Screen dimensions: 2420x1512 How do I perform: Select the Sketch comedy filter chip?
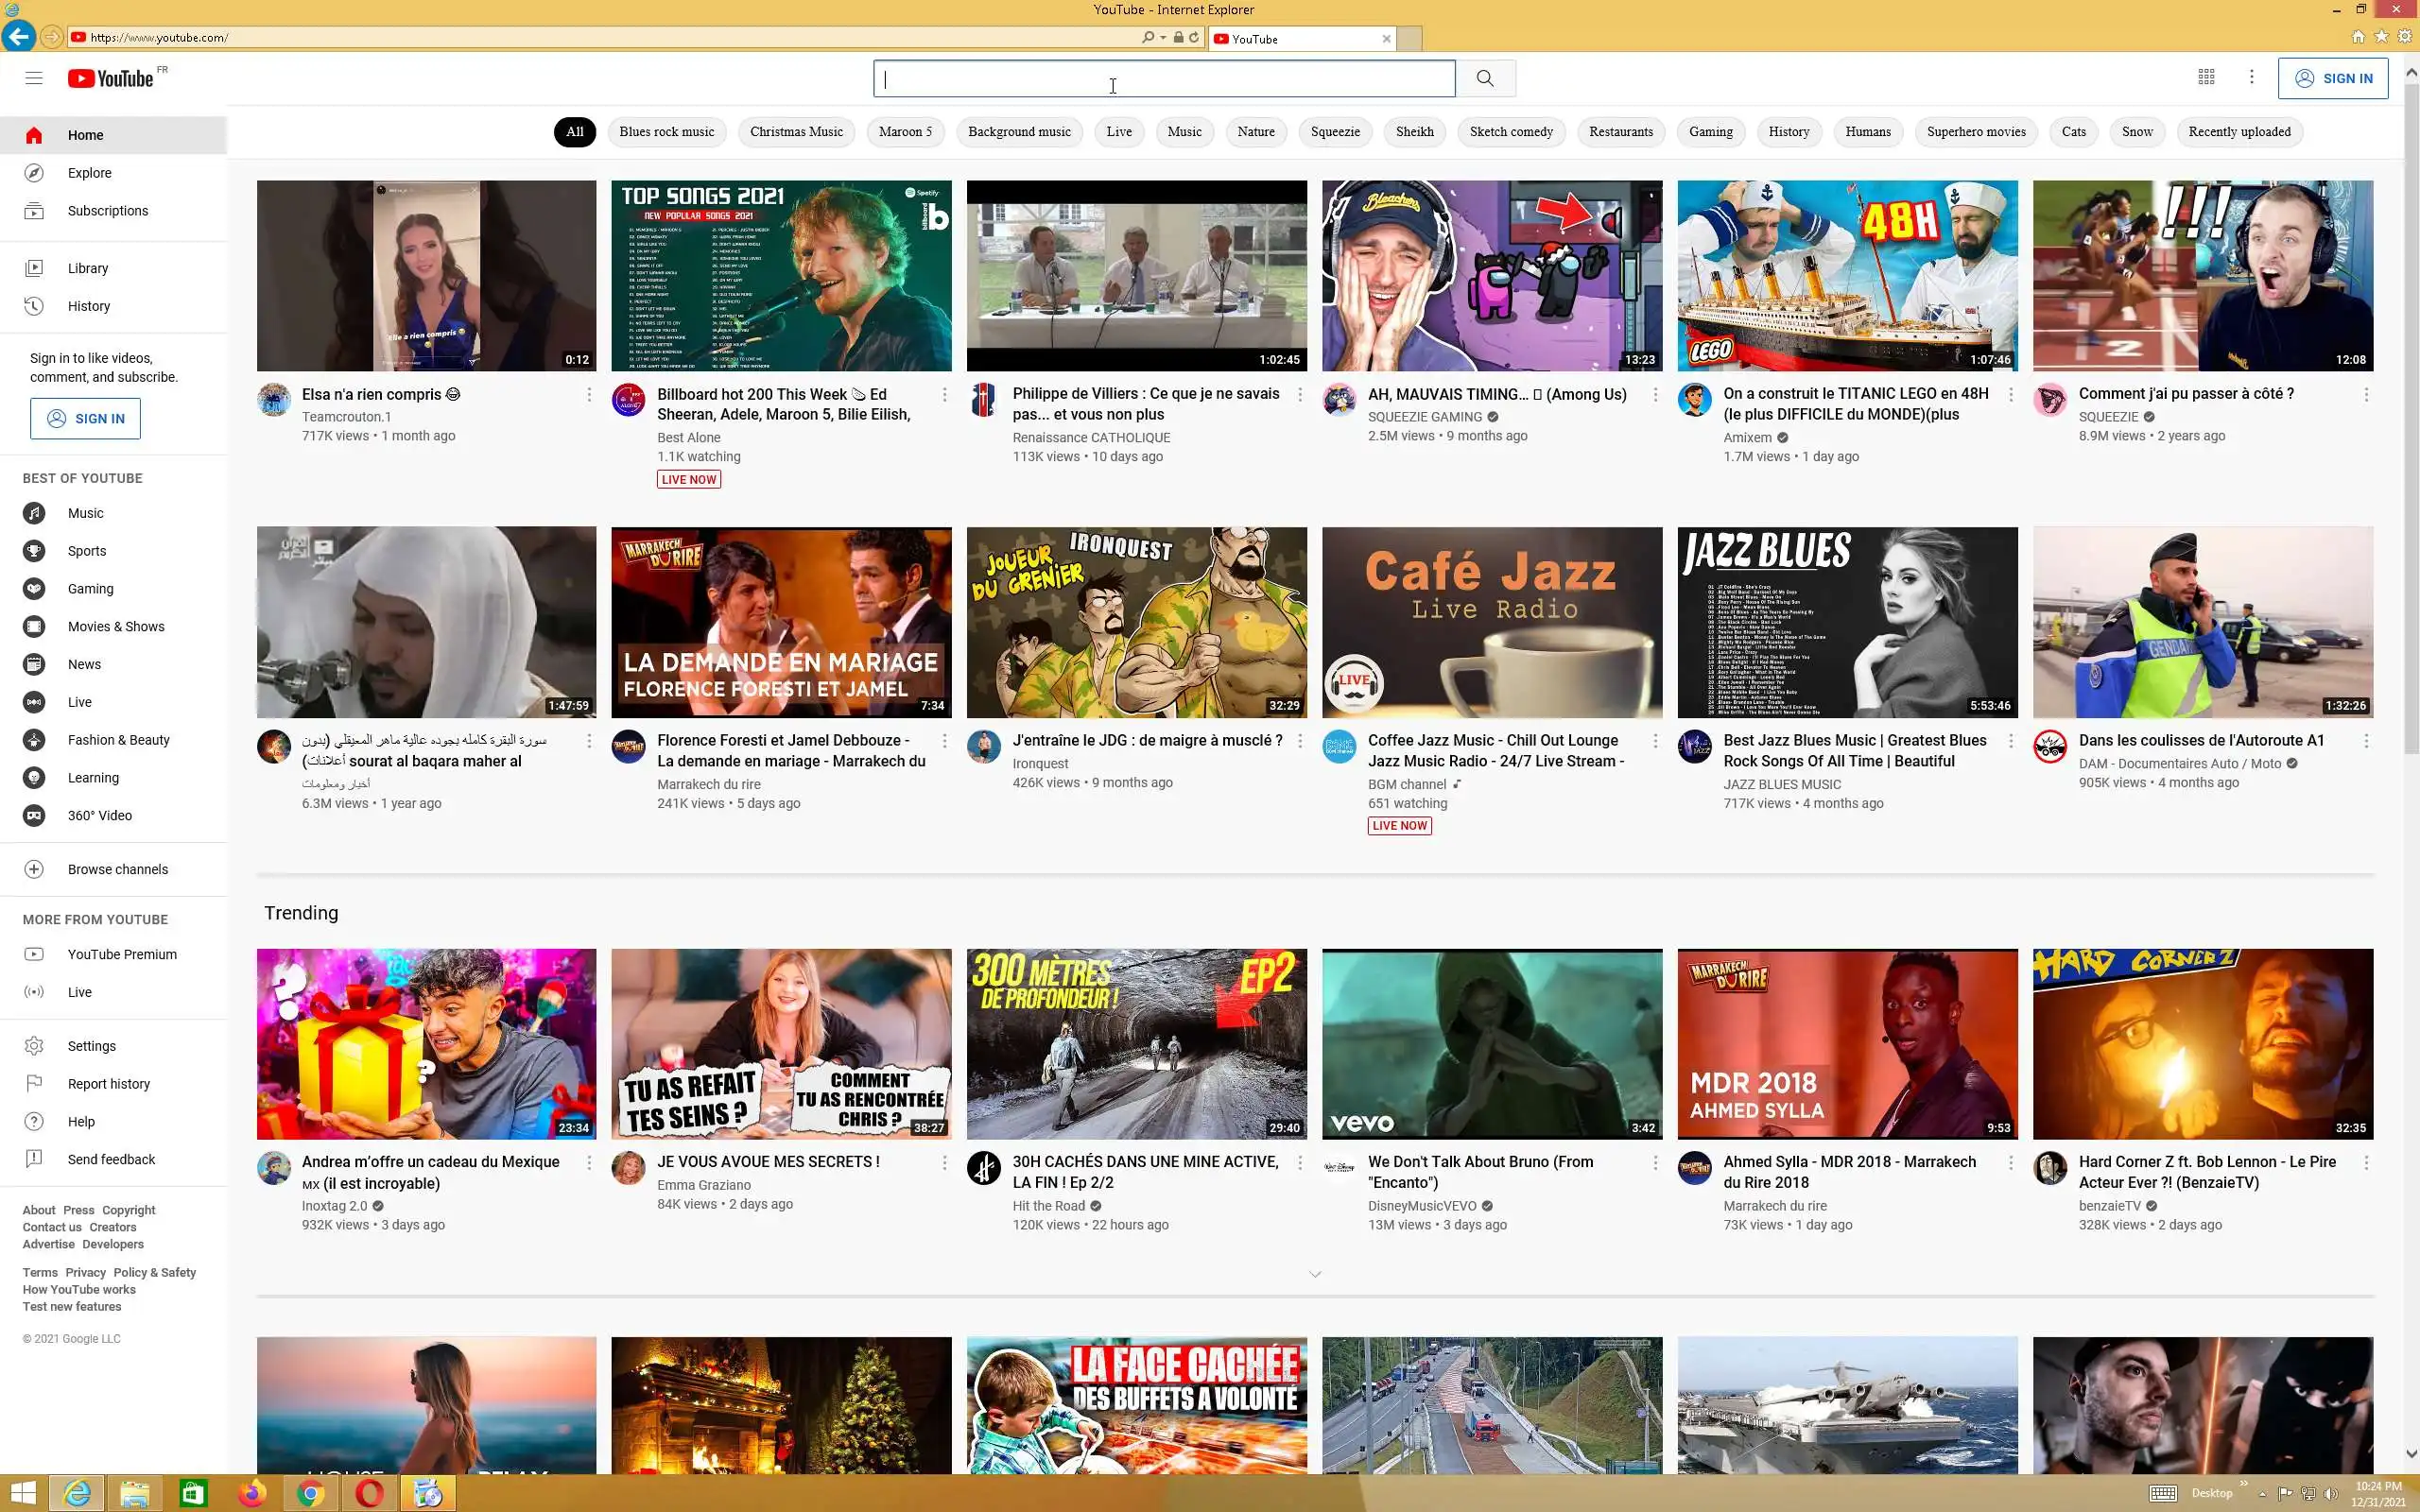(x=1510, y=132)
